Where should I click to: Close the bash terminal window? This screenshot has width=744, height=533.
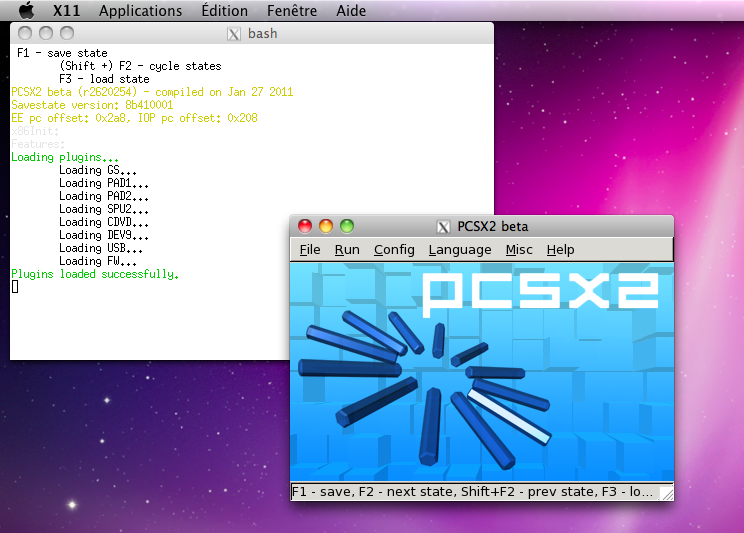click(25, 33)
